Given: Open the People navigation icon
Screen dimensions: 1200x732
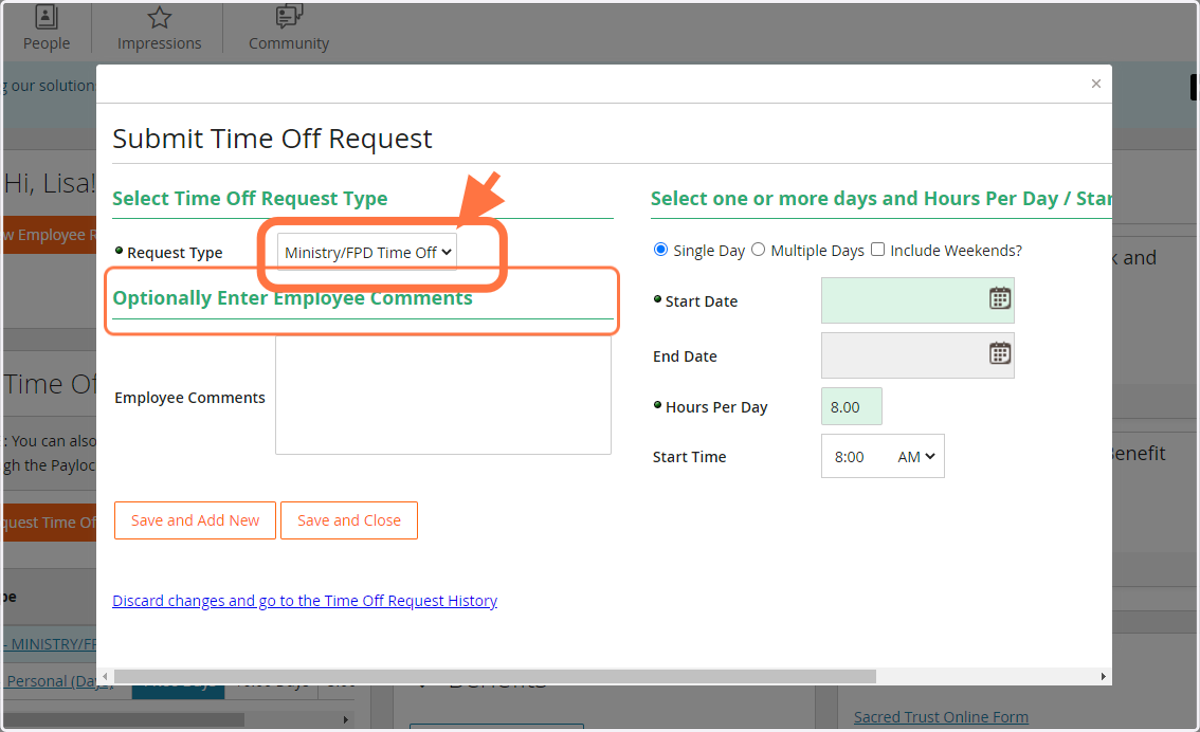Looking at the screenshot, I should (x=46, y=17).
